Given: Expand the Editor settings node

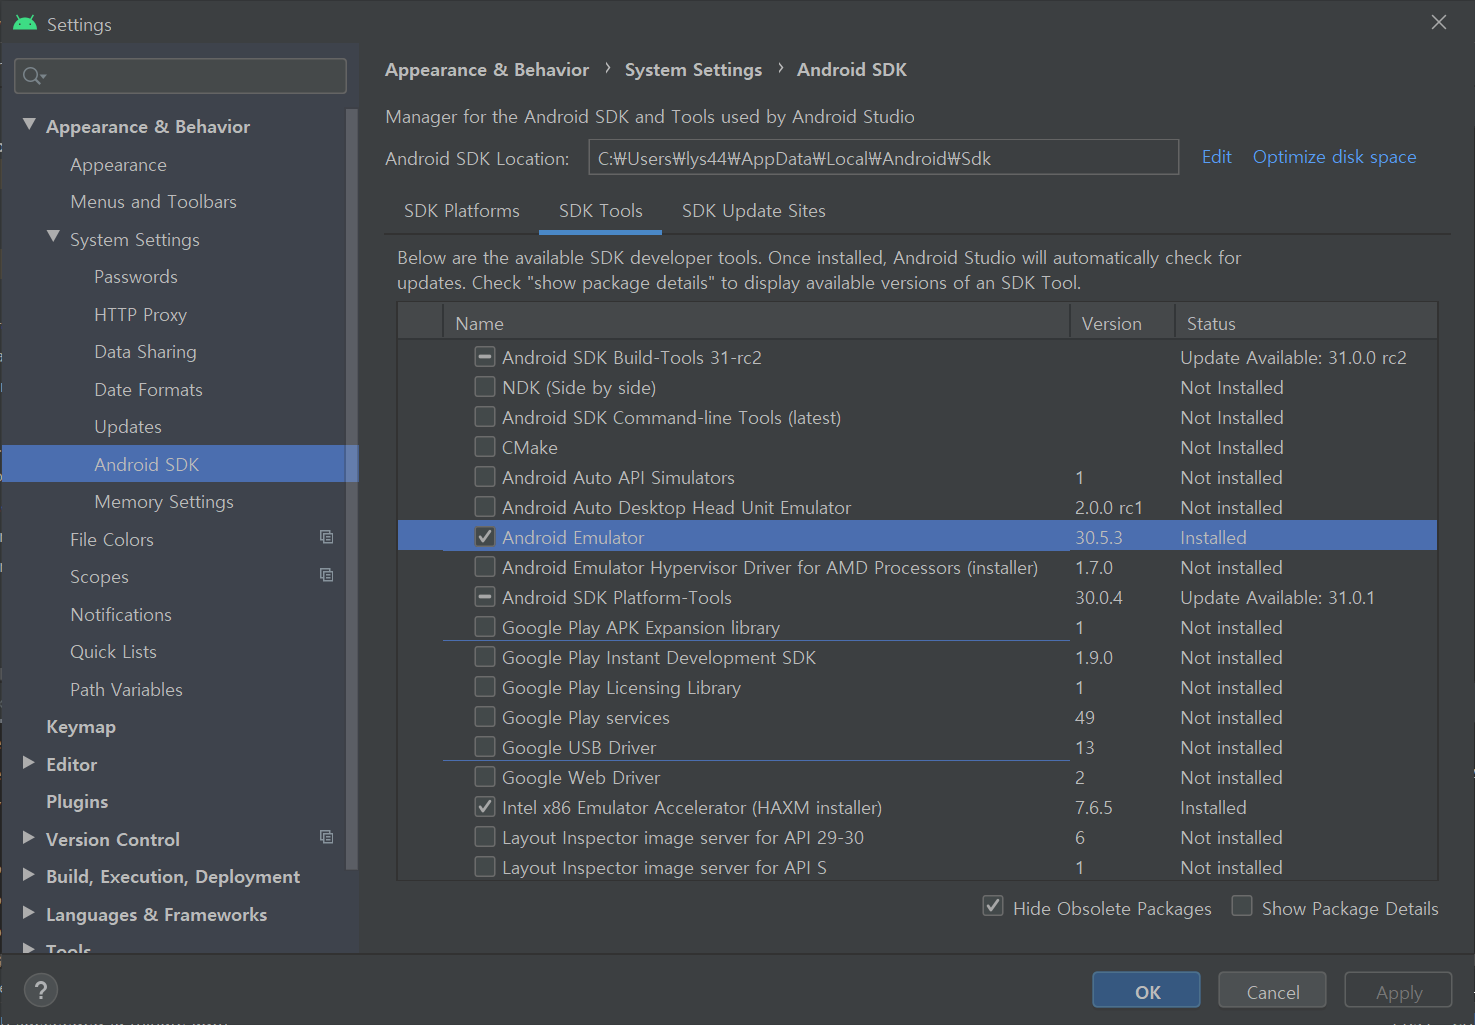Looking at the screenshot, I should click(x=28, y=762).
